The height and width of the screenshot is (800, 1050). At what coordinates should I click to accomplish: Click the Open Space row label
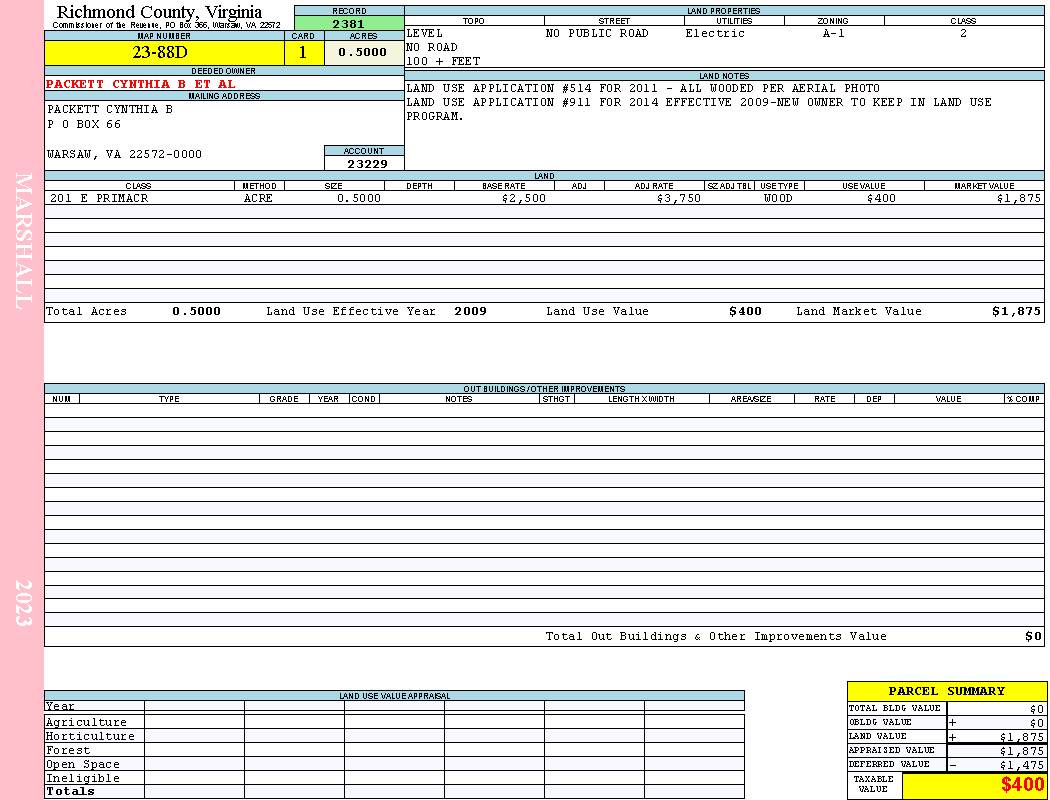click(x=82, y=765)
